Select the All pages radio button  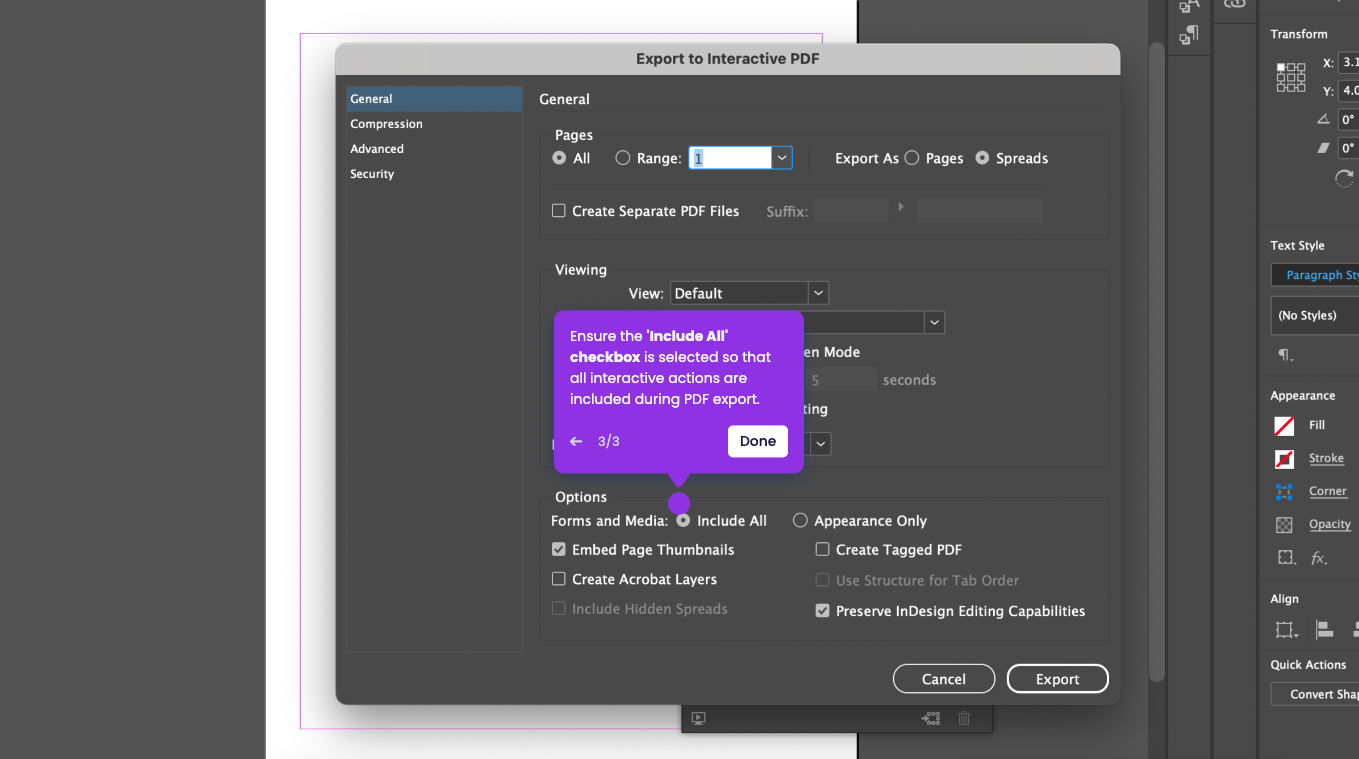559,158
